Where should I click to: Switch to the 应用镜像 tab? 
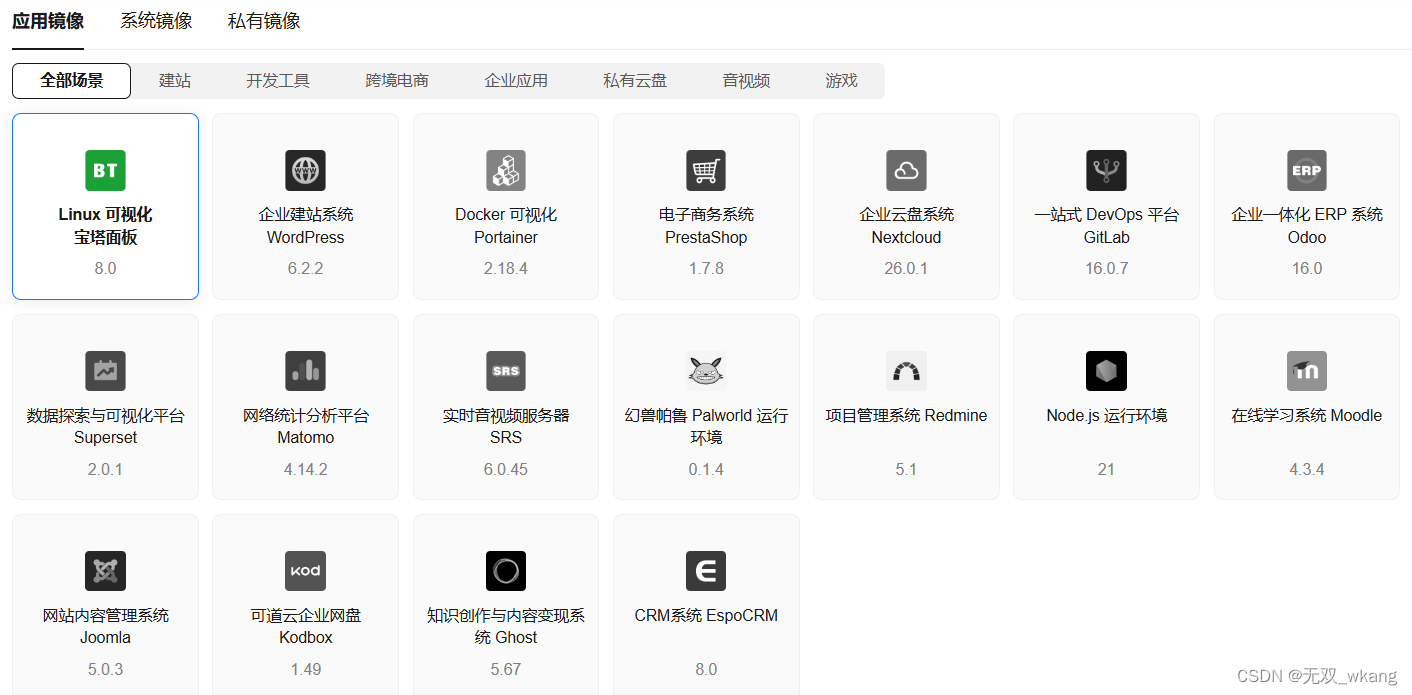pyautogui.click(x=48, y=21)
